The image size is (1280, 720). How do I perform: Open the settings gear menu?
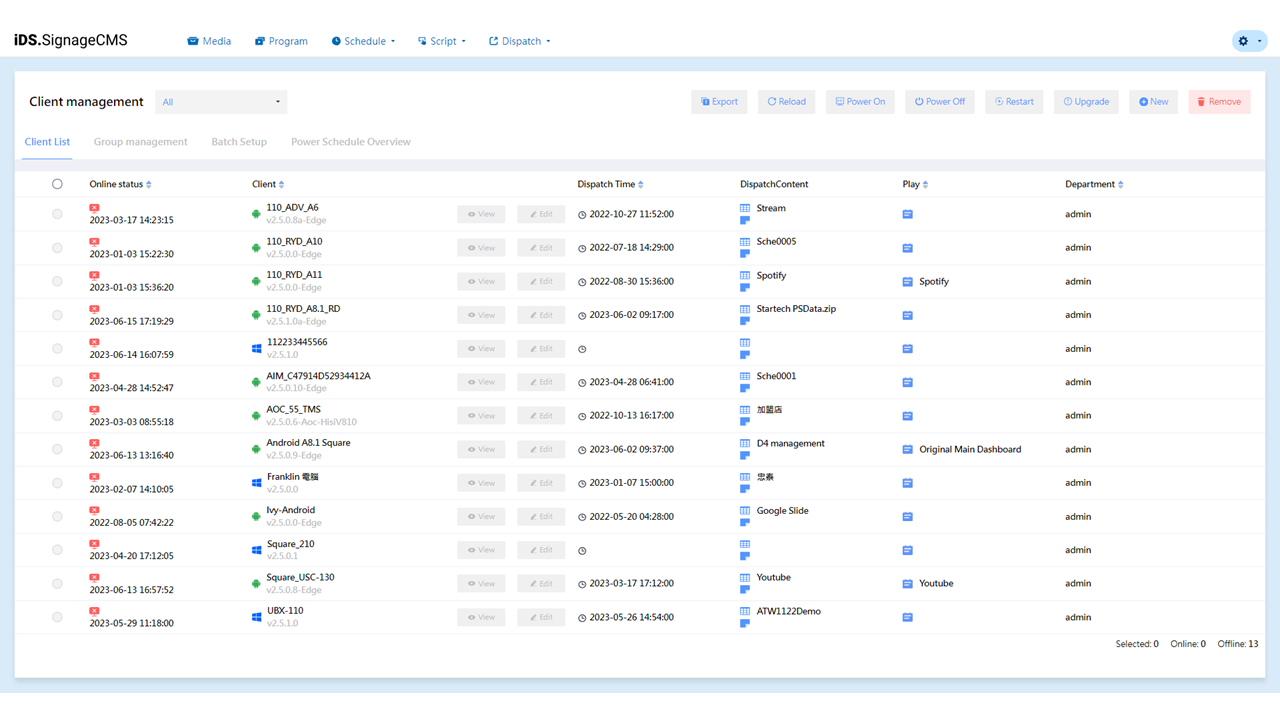(1248, 41)
